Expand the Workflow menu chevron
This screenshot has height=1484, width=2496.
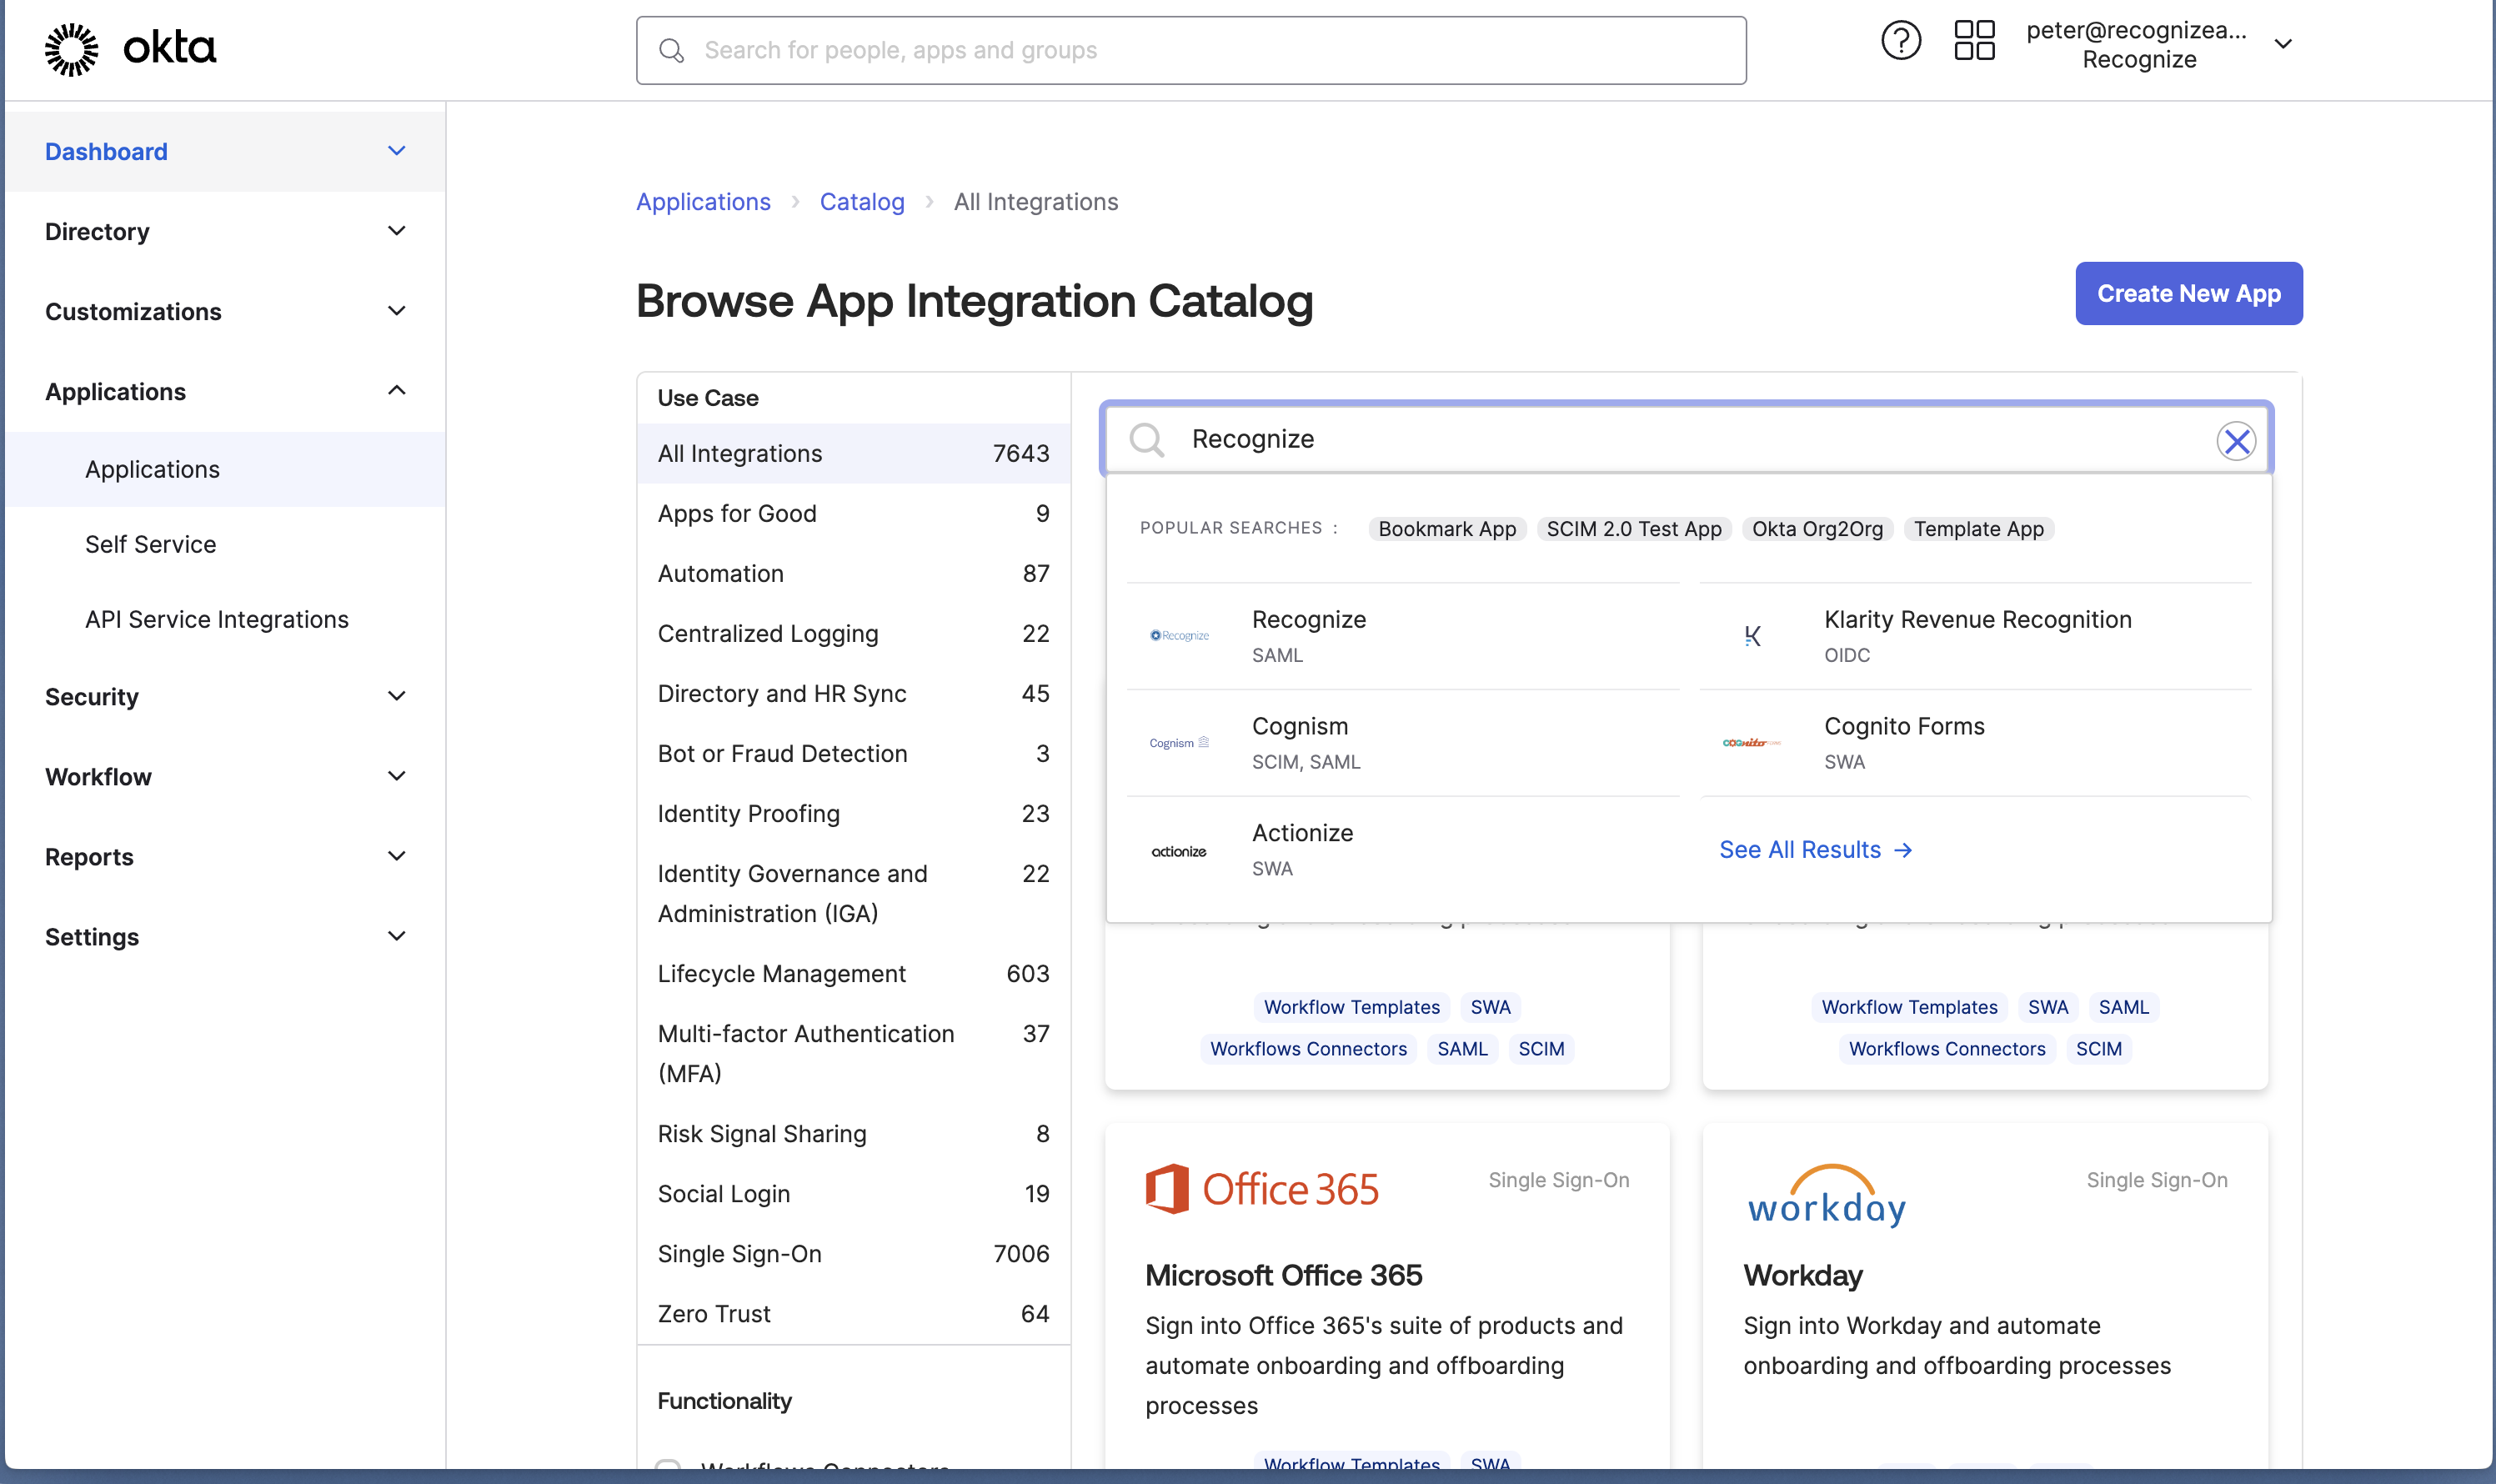tap(397, 776)
